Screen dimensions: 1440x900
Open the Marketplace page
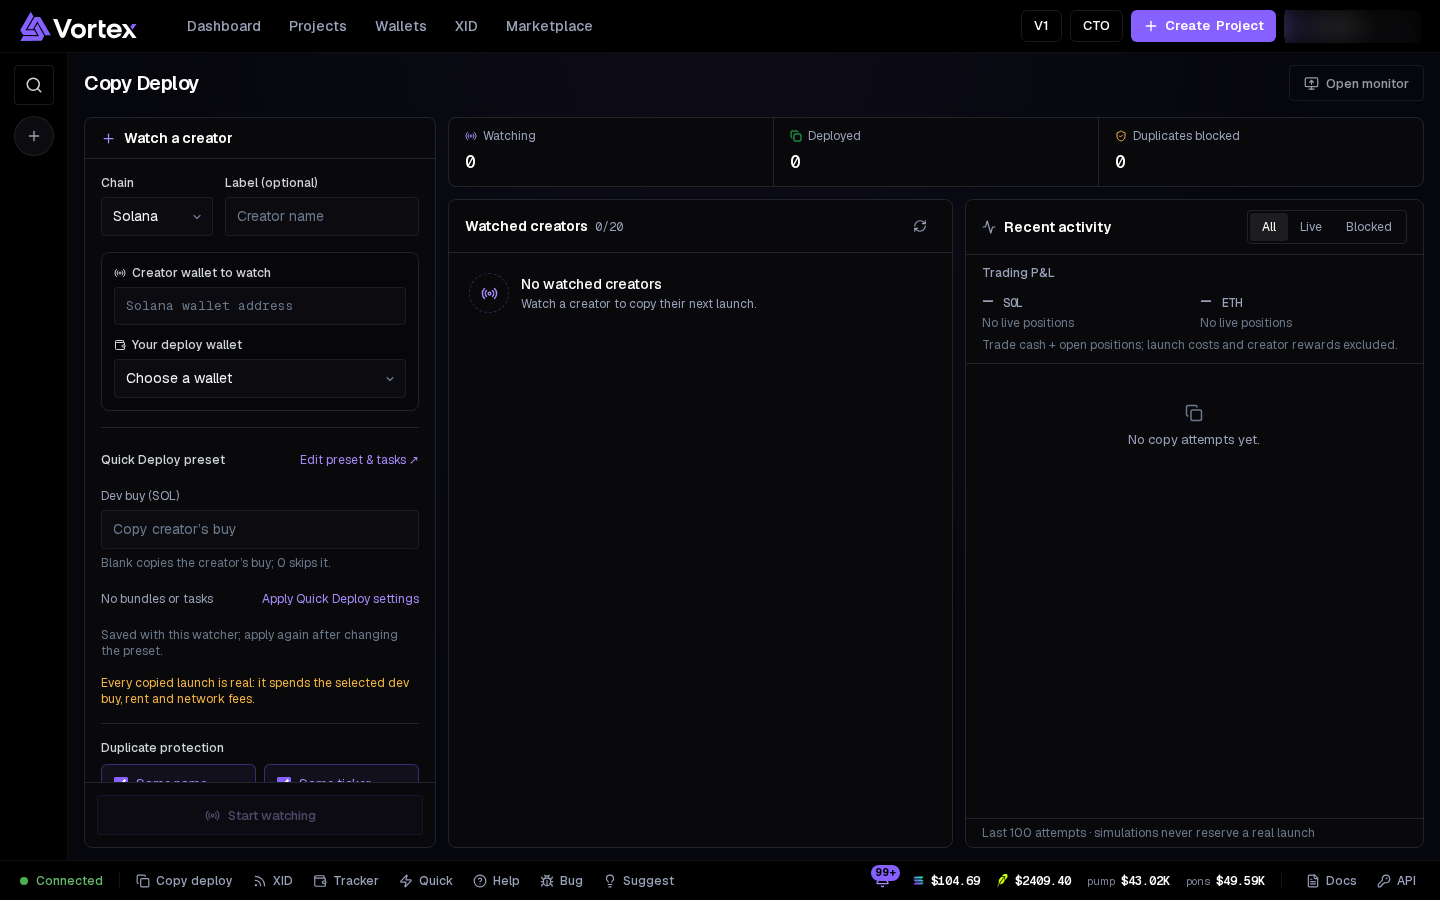point(549,26)
